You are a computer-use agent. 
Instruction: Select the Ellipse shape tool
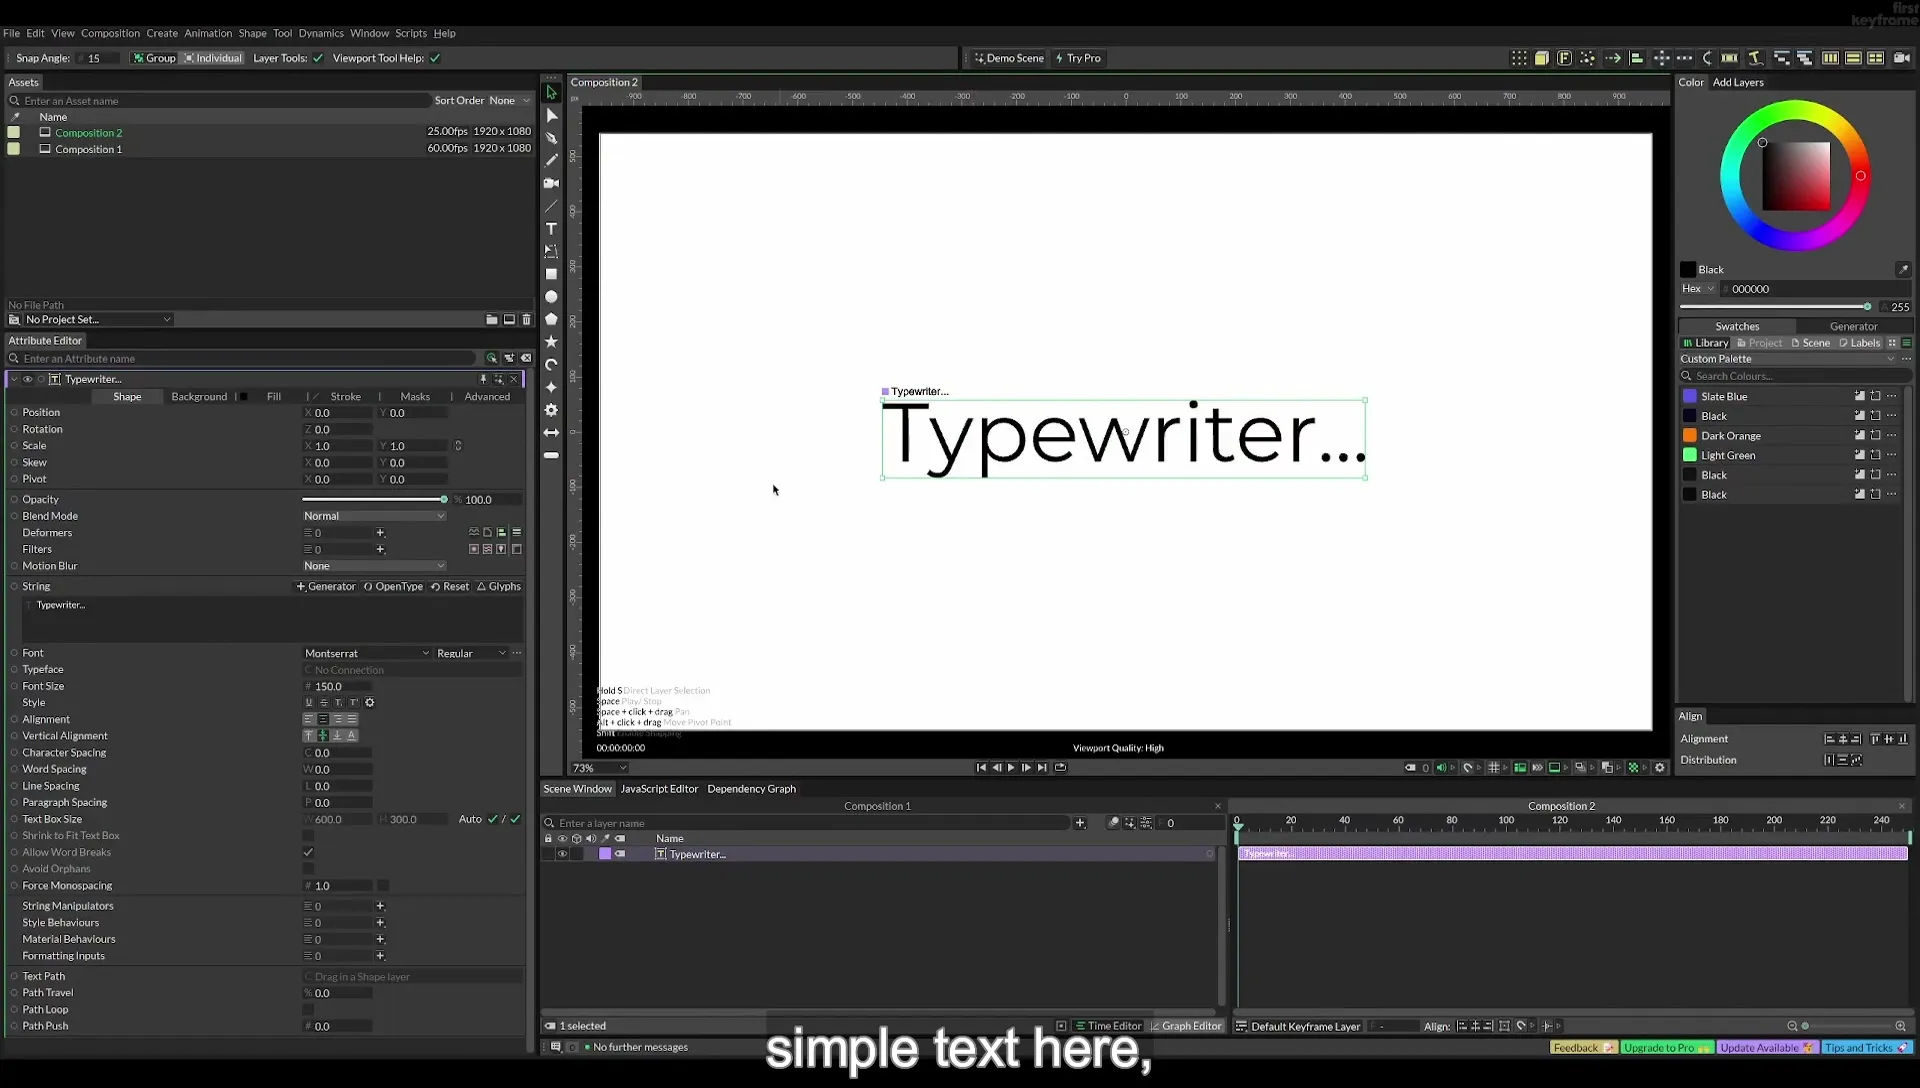[551, 297]
